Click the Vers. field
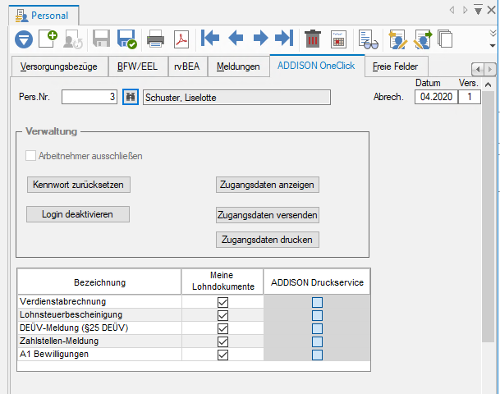The image size is (500, 394). tap(469, 97)
